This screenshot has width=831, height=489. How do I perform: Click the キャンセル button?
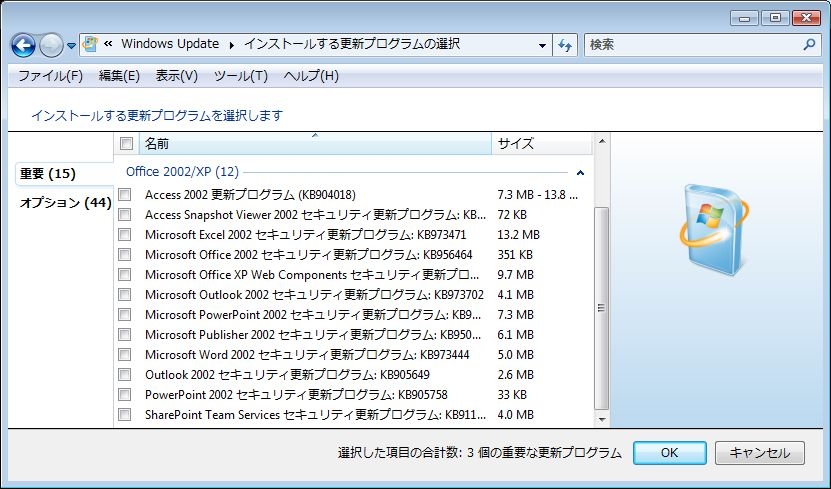tap(759, 452)
